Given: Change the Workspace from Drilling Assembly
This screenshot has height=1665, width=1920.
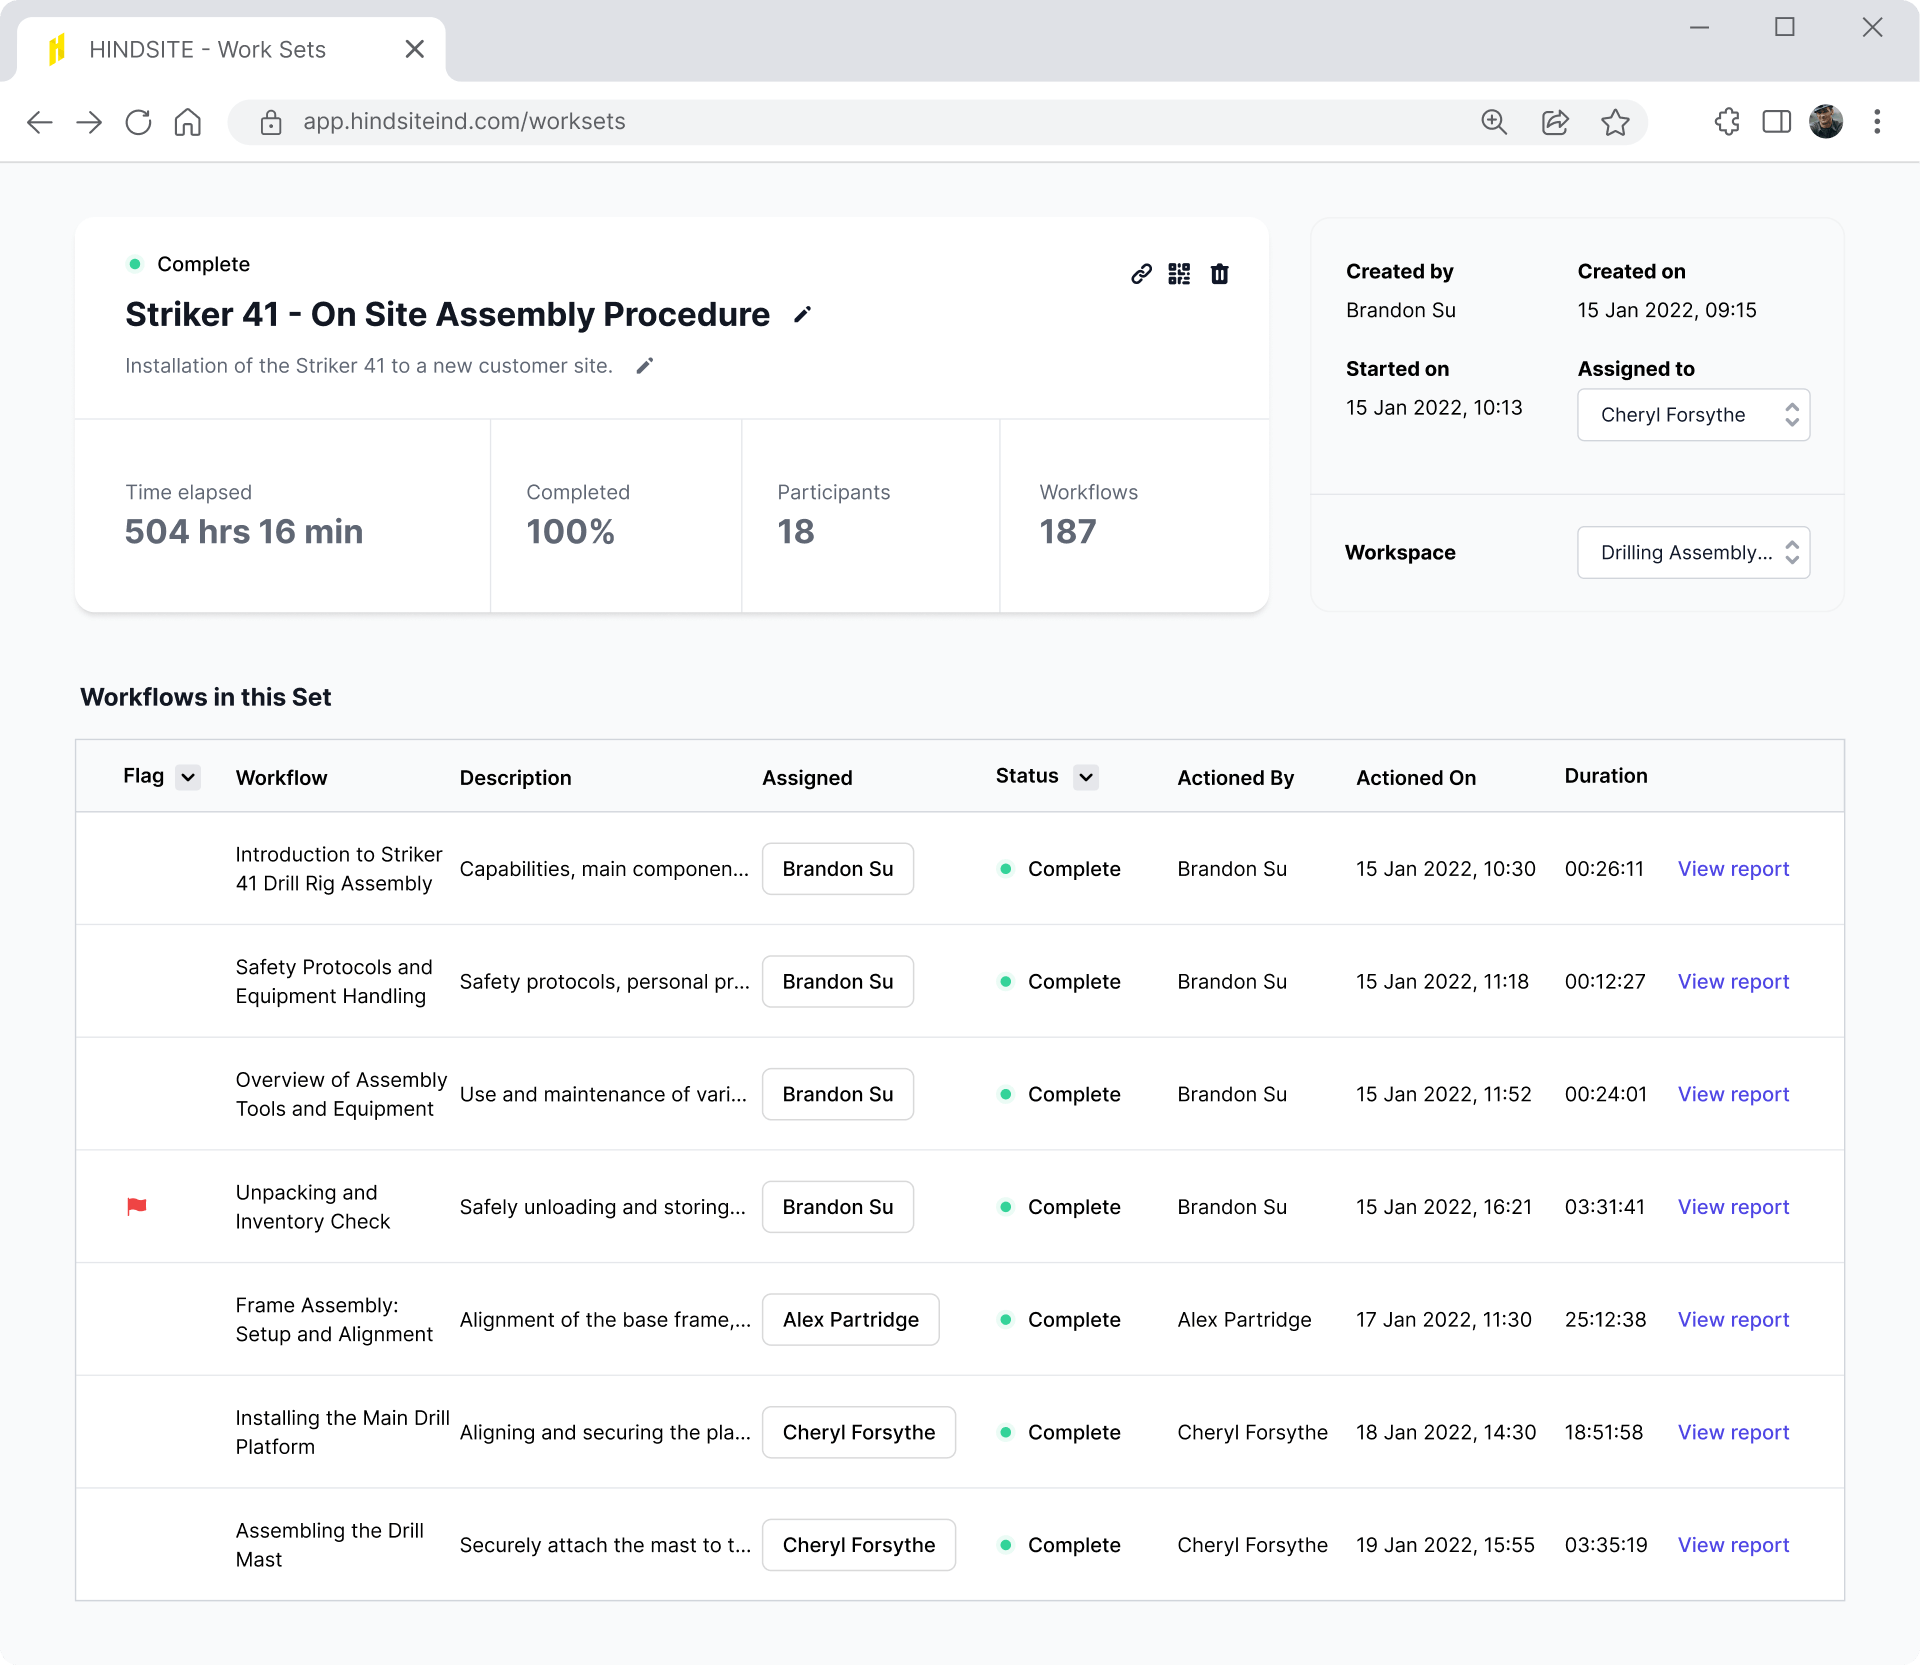Looking at the screenshot, I should pyautogui.click(x=1693, y=552).
